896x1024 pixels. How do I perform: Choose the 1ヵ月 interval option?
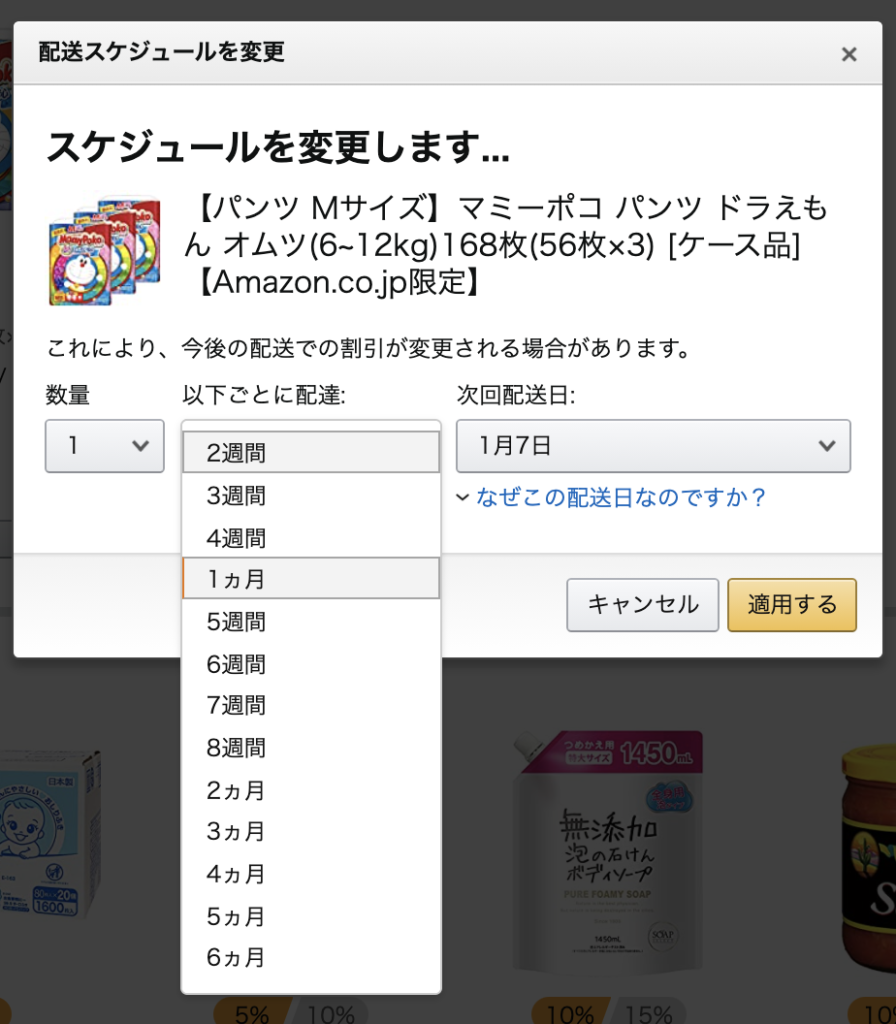coord(311,579)
